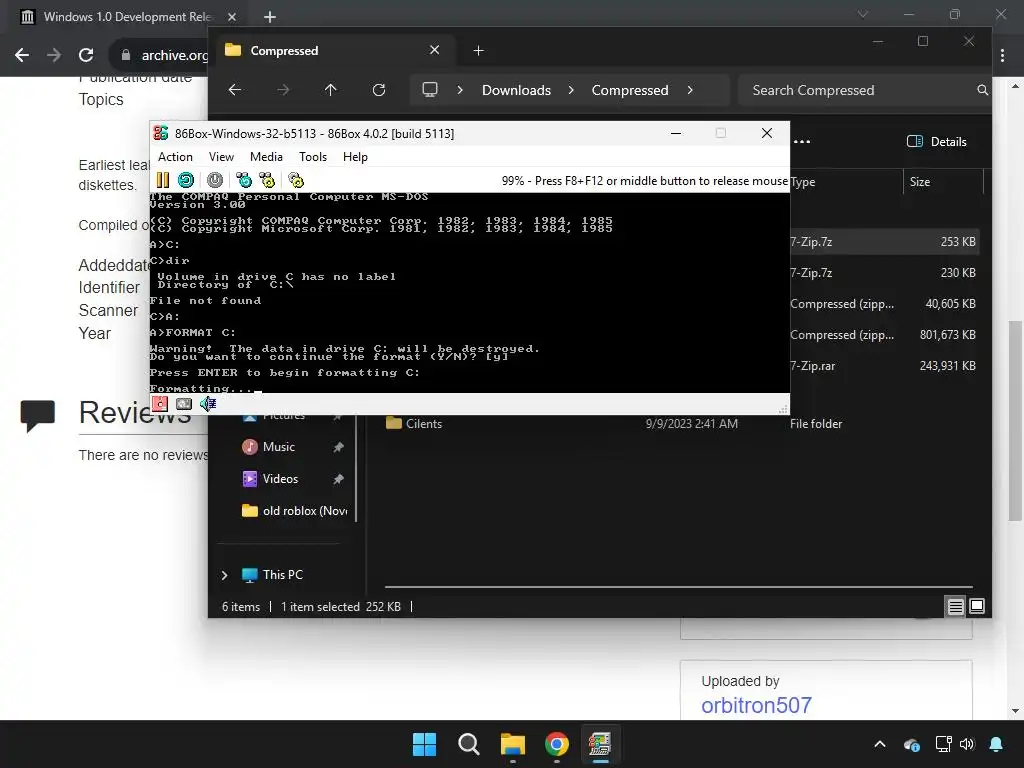Open the old roblox folder in sidebar
1024x768 pixels.
click(x=295, y=511)
